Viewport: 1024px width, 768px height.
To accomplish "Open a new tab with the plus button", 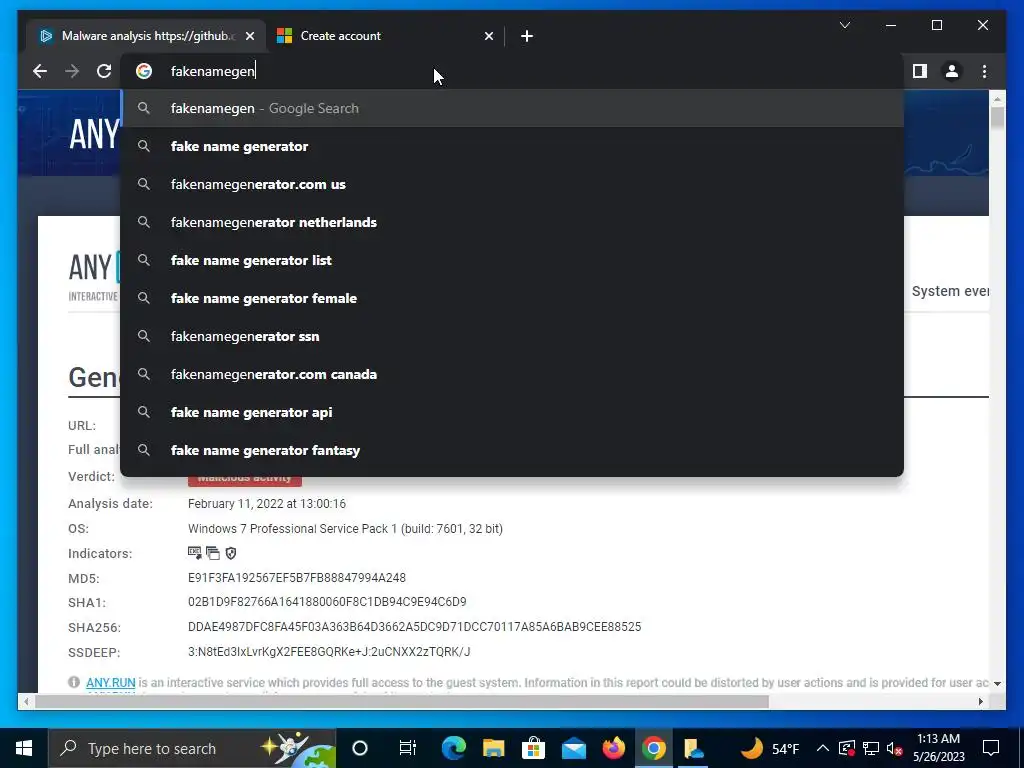I will click(x=527, y=36).
